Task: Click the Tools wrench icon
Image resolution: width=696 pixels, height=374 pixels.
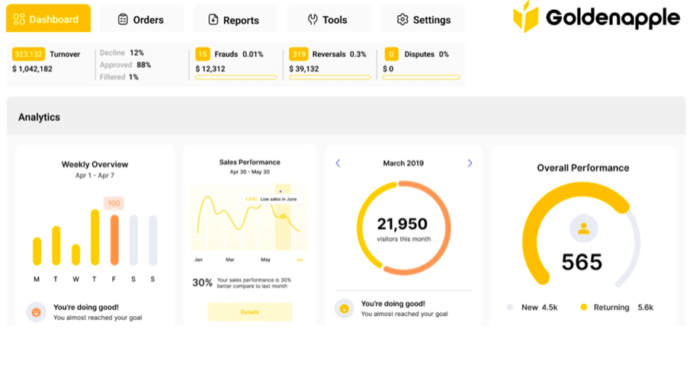Action: click(x=313, y=19)
